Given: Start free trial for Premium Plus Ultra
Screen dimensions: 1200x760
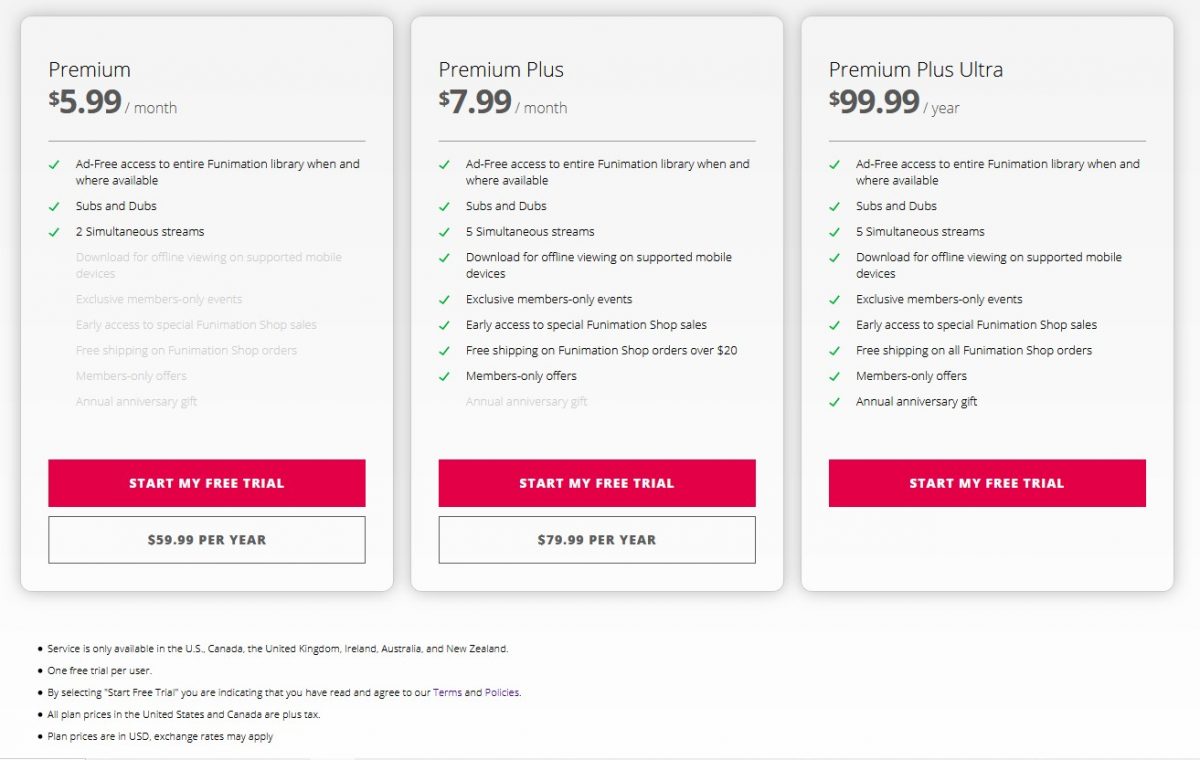Looking at the screenshot, I should (x=986, y=483).
